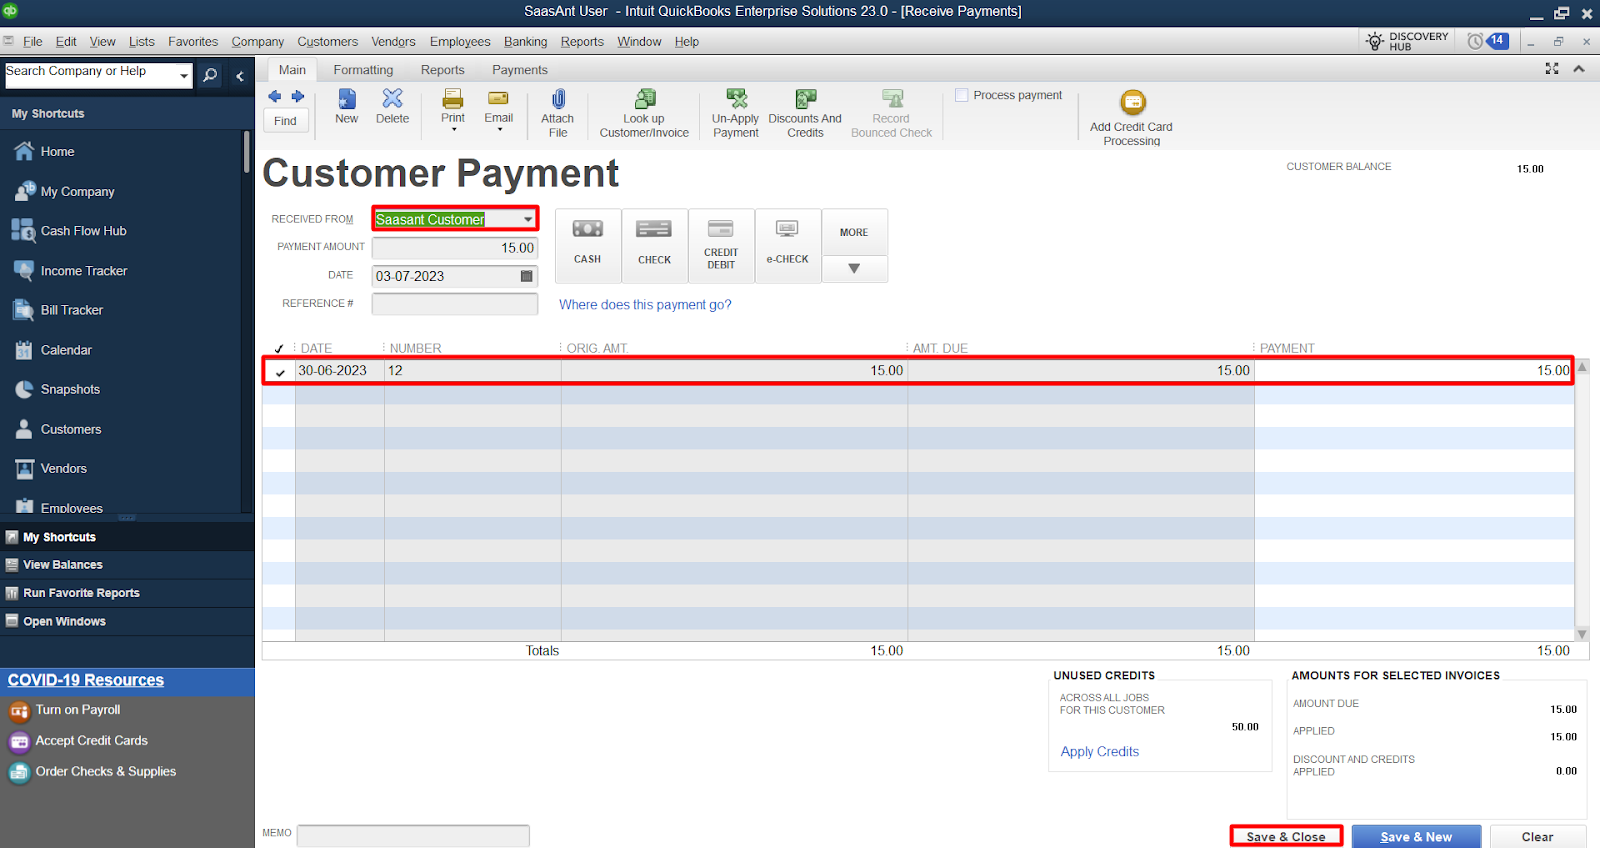Expand the MORE payment methods arrow
Image resolution: width=1600 pixels, height=848 pixels.
pos(854,268)
